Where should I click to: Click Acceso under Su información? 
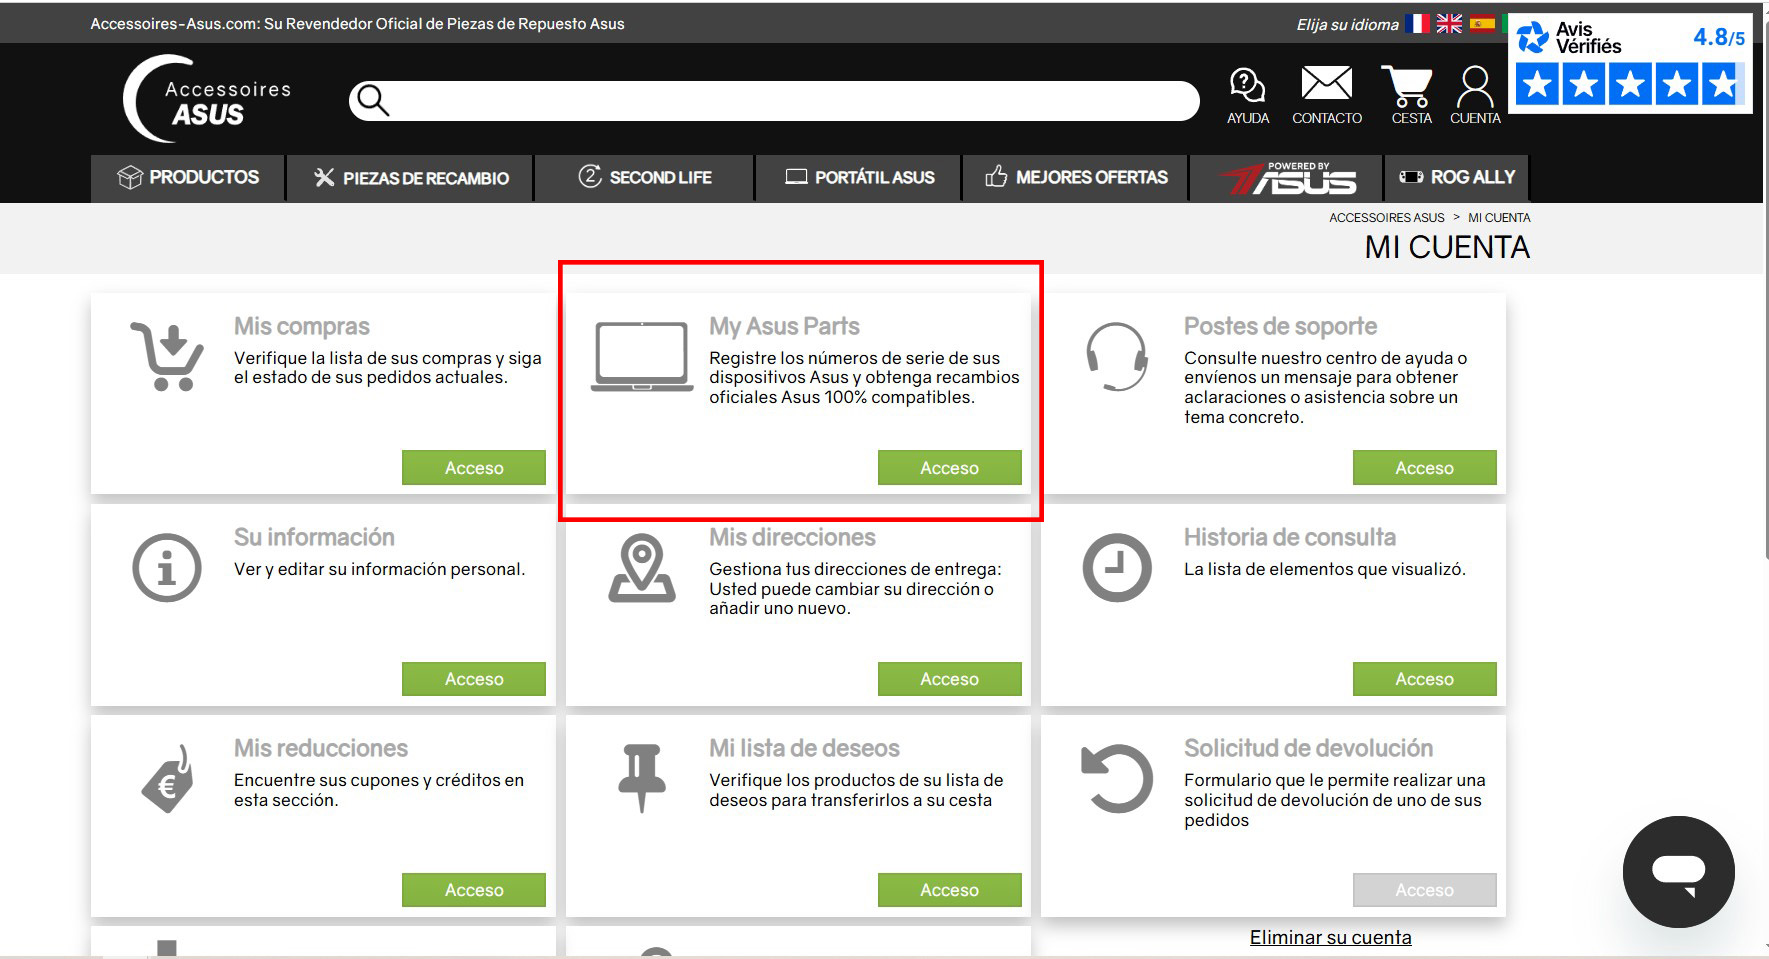(x=474, y=679)
